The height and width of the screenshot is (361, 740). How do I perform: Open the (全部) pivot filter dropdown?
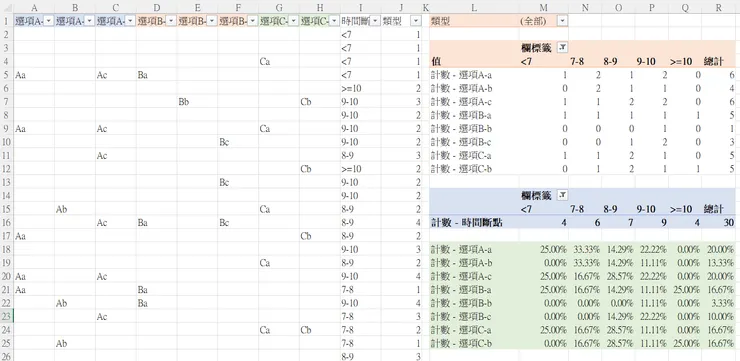tap(562, 21)
